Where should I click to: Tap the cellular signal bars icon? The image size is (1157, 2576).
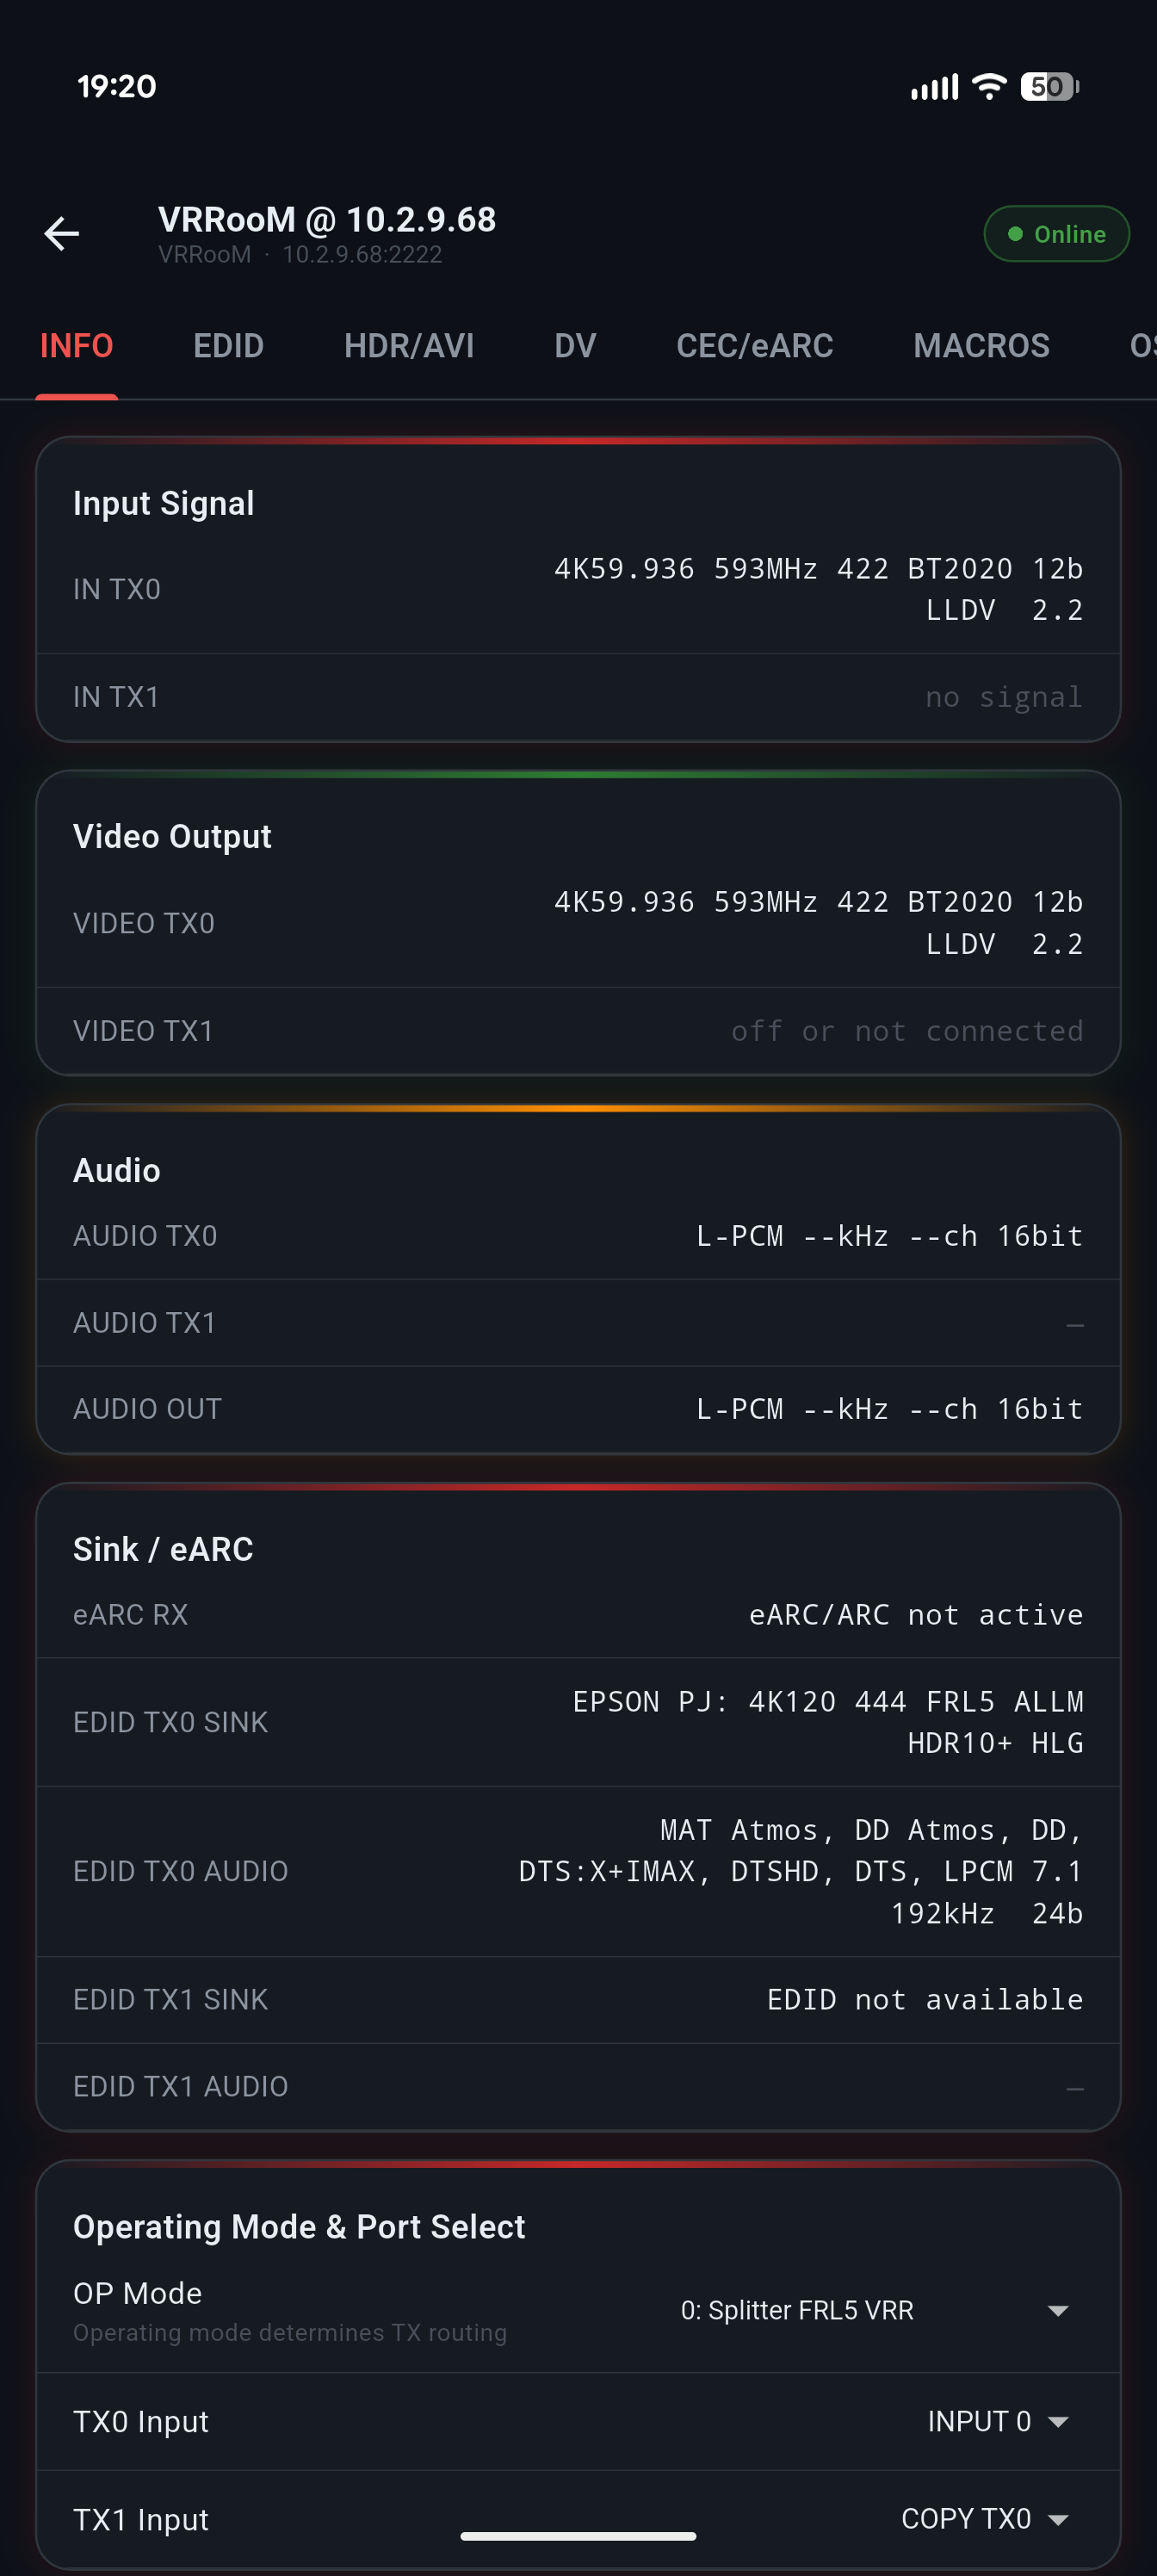(934, 88)
